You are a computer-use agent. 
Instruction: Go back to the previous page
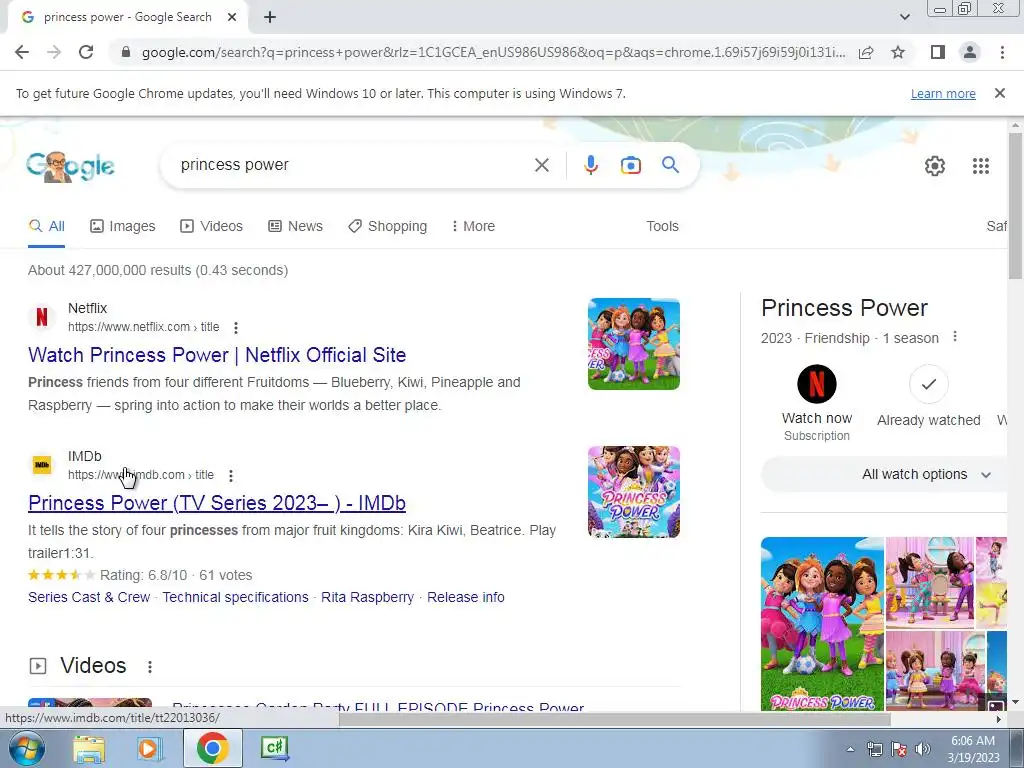click(22, 52)
